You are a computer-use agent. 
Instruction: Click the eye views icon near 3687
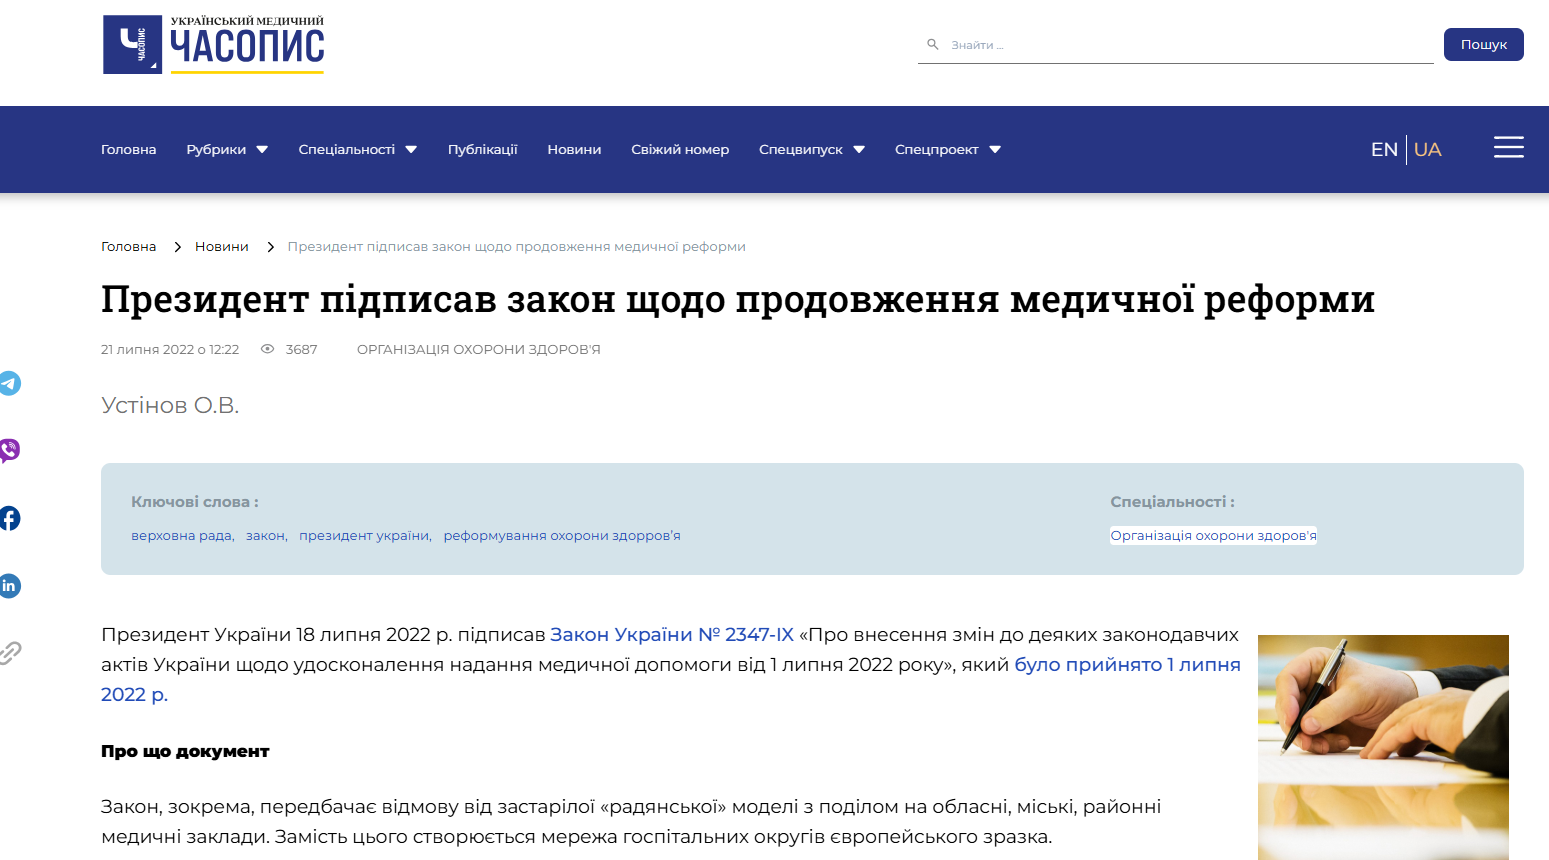(x=267, y=349)
